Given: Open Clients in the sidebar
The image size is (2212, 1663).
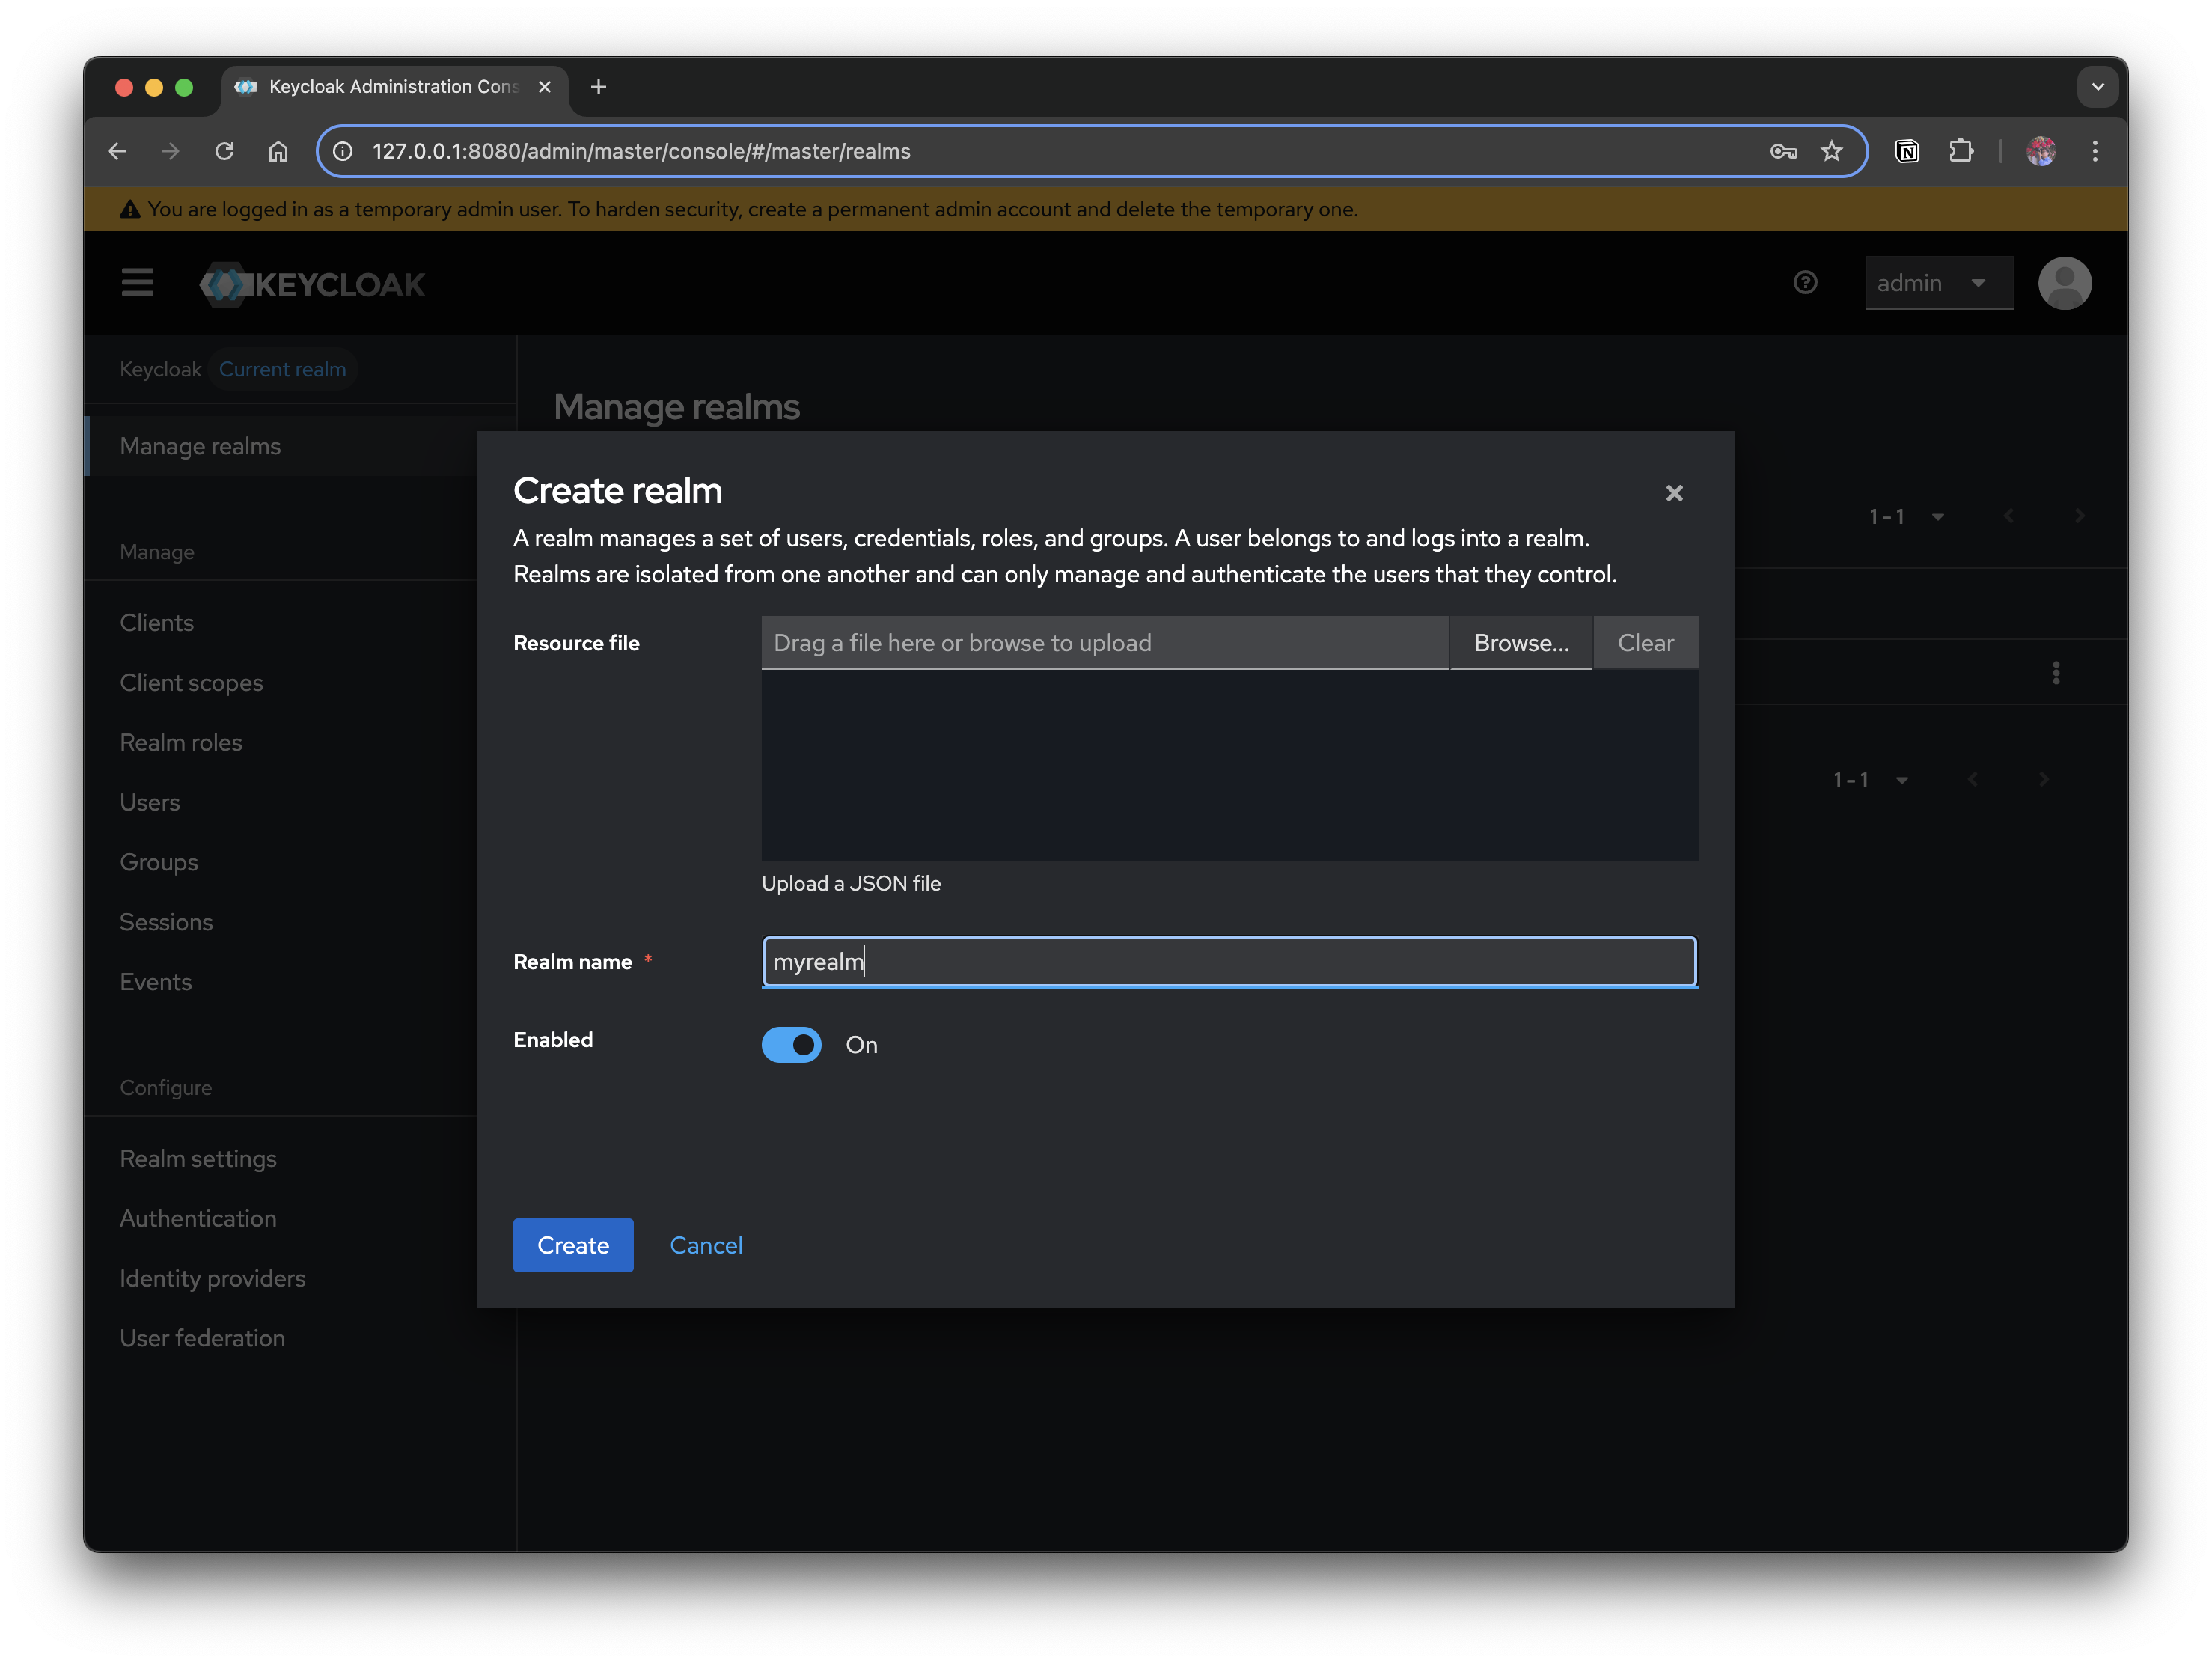Looking at the screenshot, I should coord(157,622).
